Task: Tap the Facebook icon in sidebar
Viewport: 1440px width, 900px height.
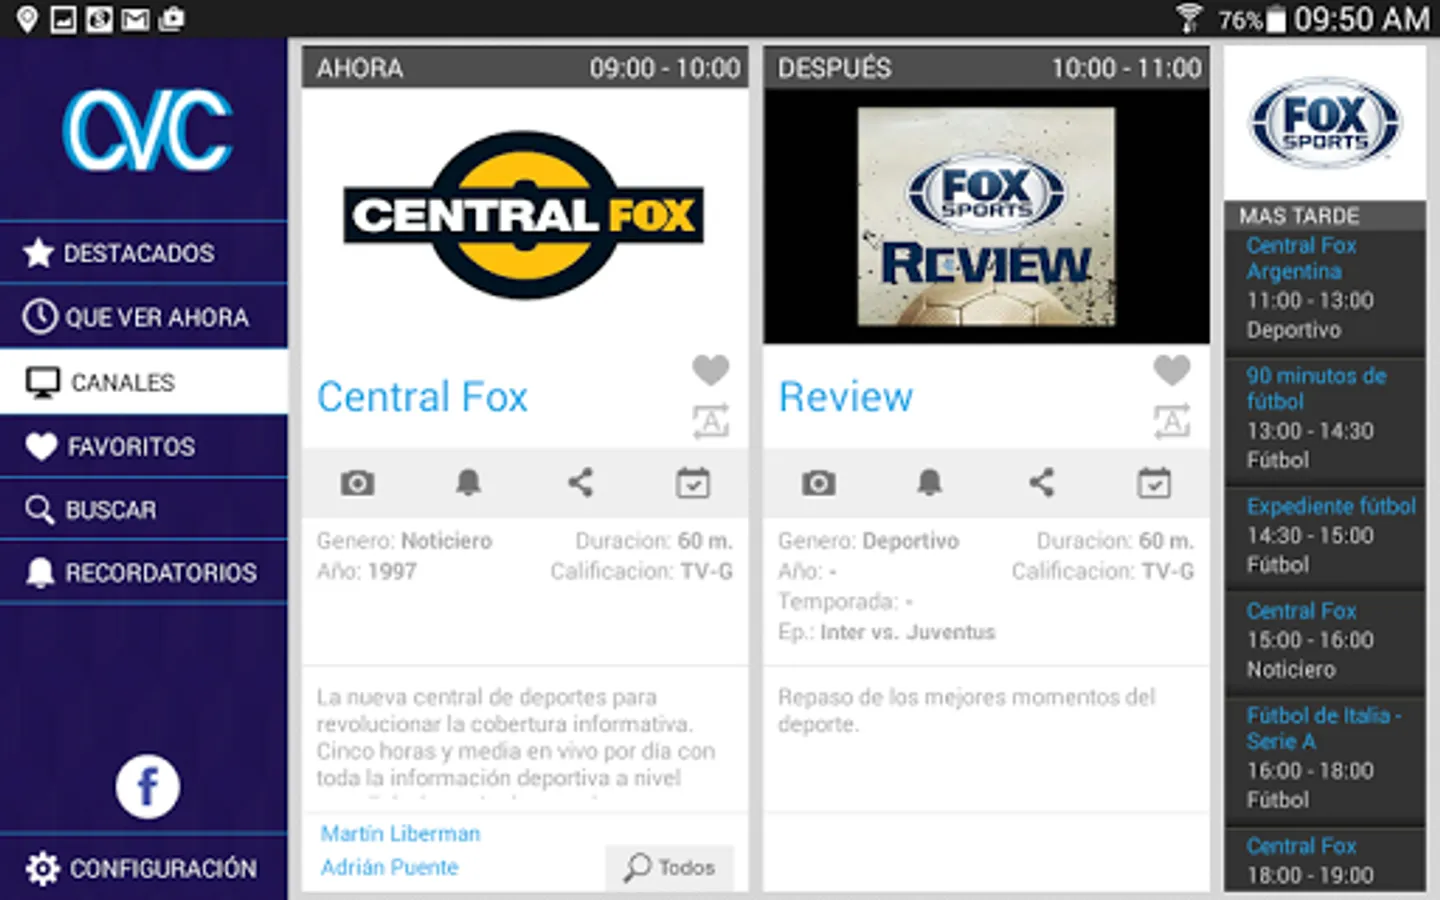Action: [x=147, y=787]
